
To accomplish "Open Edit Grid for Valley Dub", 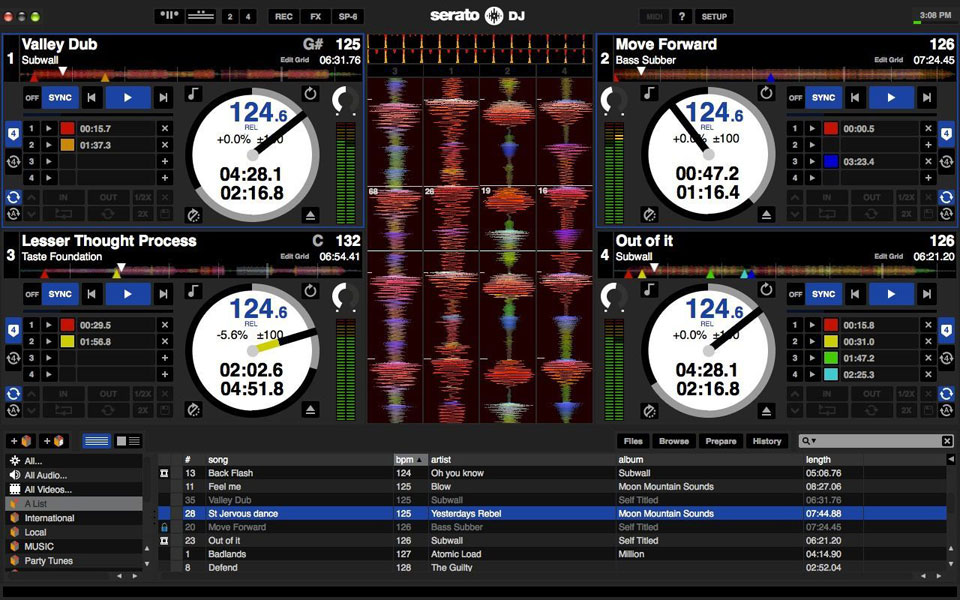I will [294, 60].
